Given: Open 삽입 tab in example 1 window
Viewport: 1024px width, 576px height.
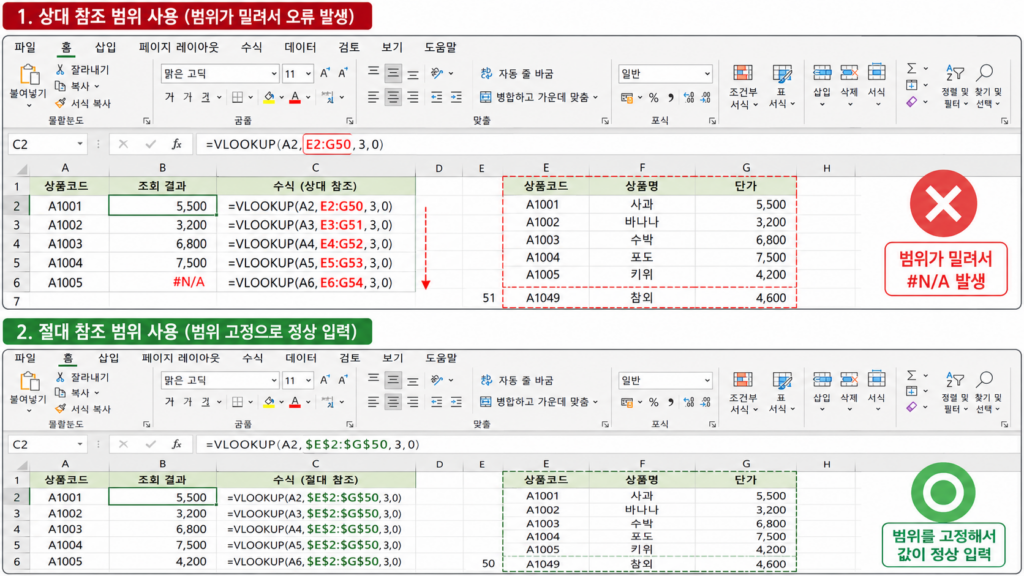Looking at the screenshot, I should click(x=105, y=47).
